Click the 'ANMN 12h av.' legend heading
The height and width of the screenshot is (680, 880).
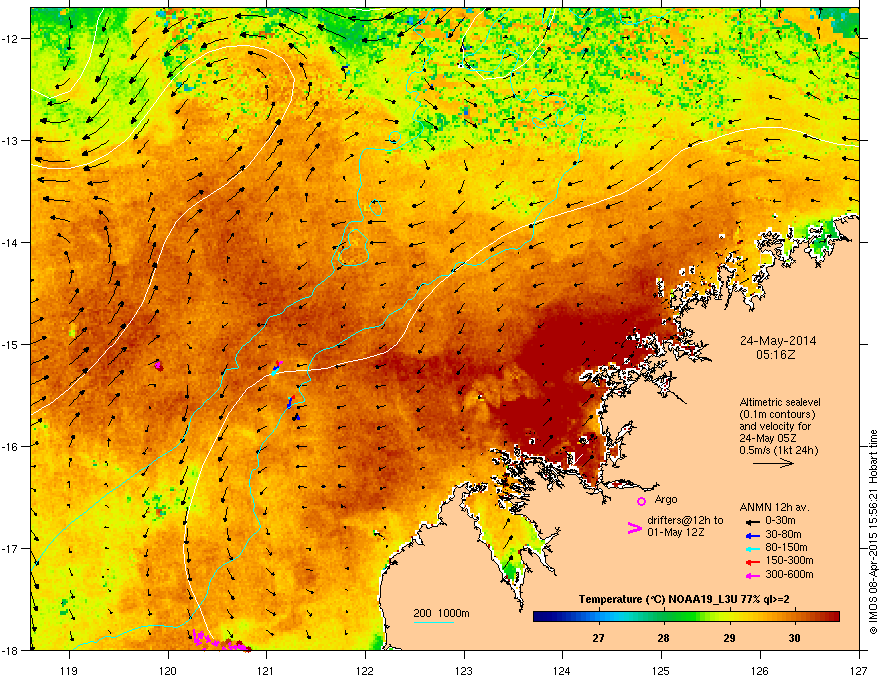774,507
